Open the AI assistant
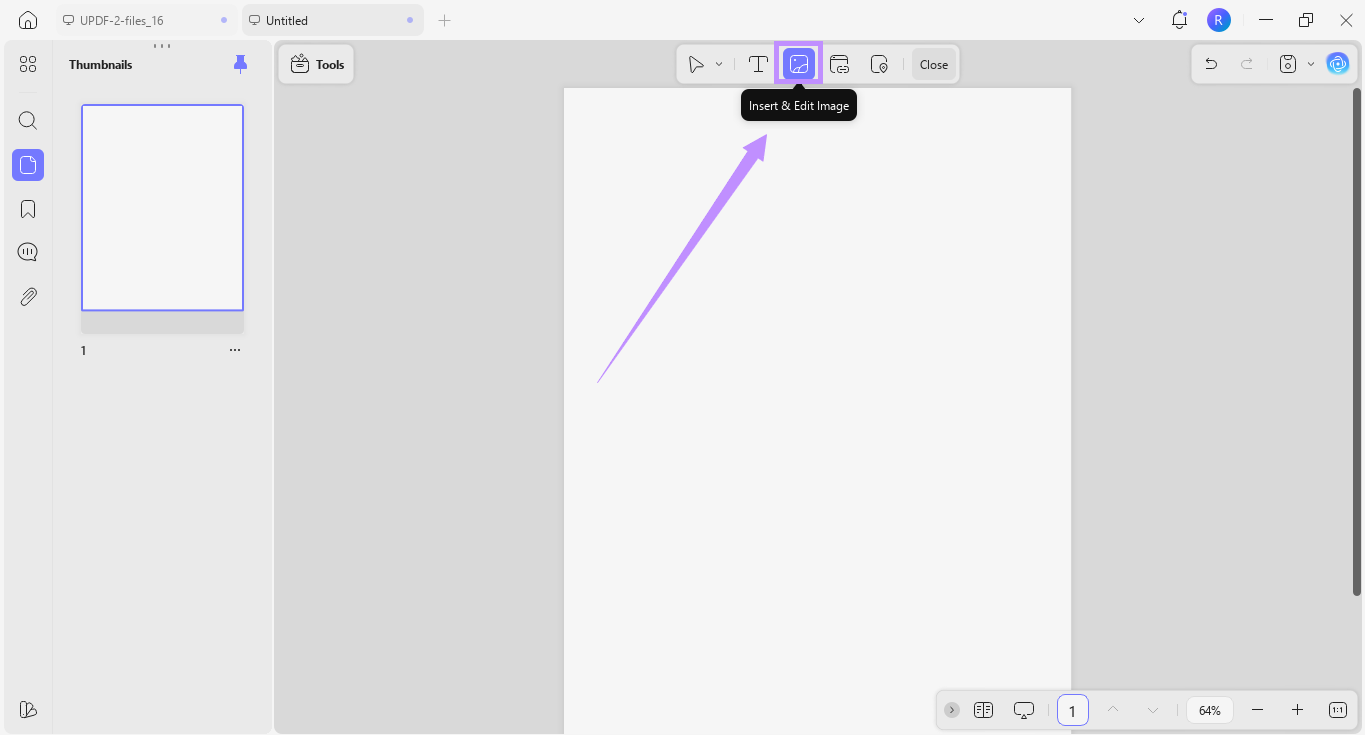The width and height of the screenshot is (1365, 735). coord(1337,63)
